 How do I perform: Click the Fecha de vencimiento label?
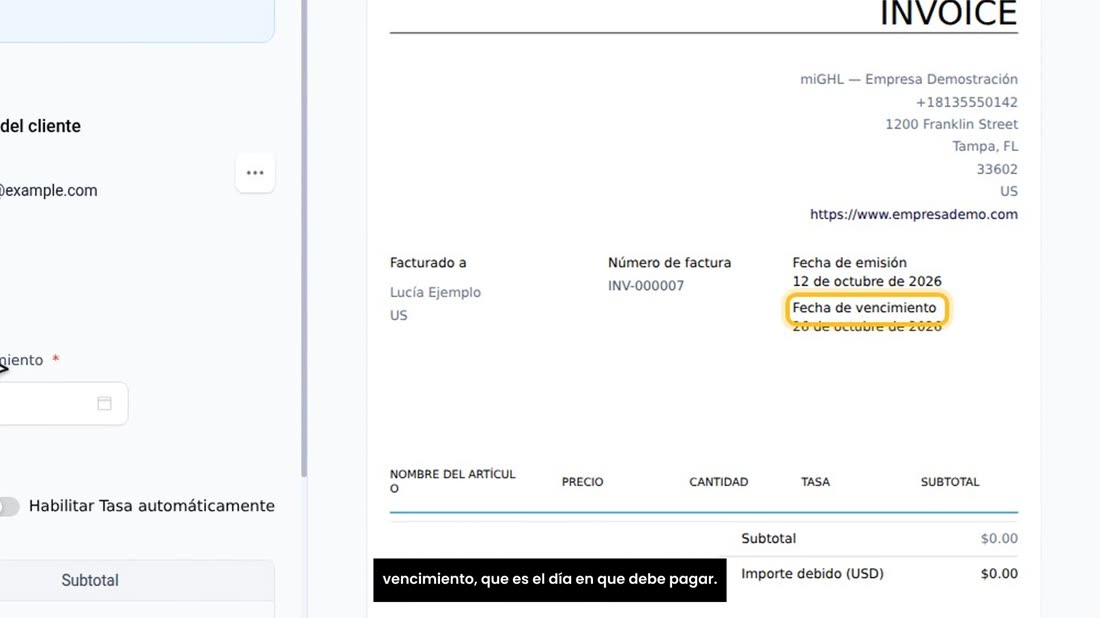(864, 308)
